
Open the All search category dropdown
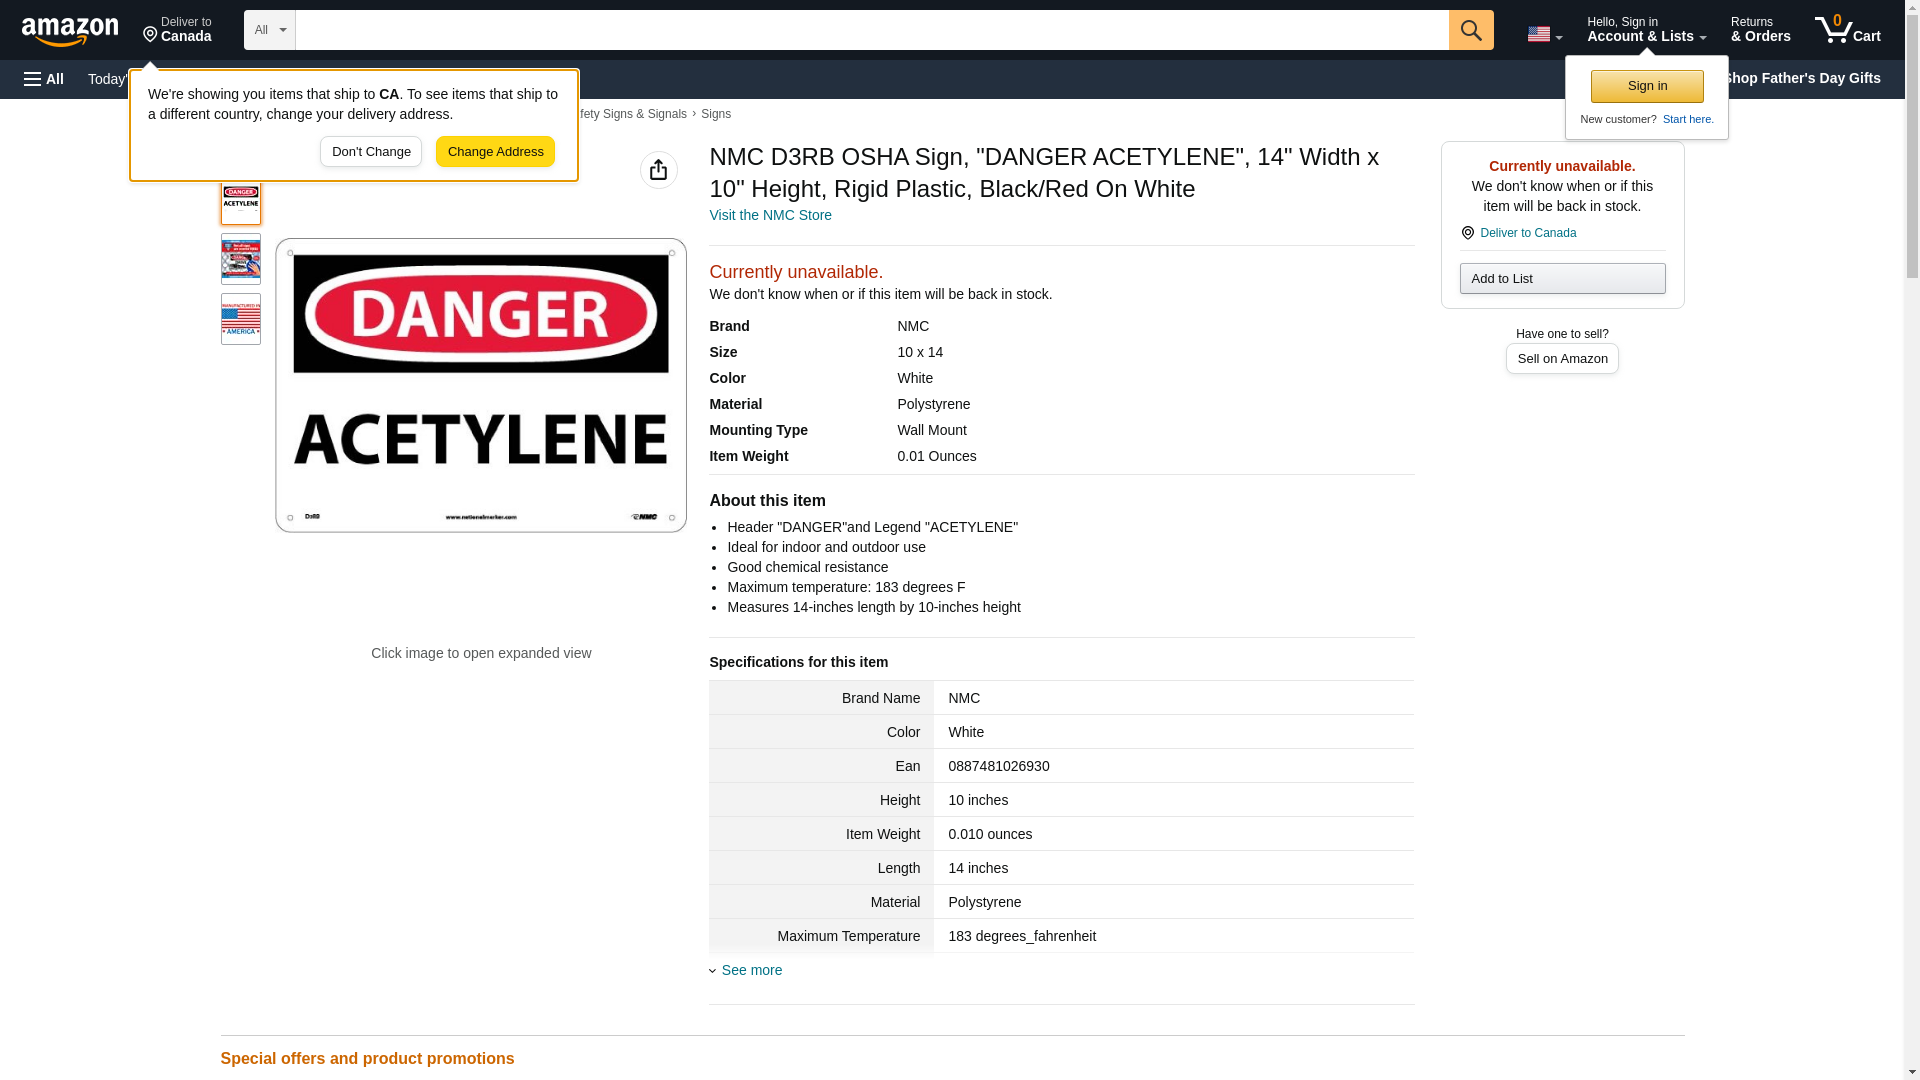269,30
